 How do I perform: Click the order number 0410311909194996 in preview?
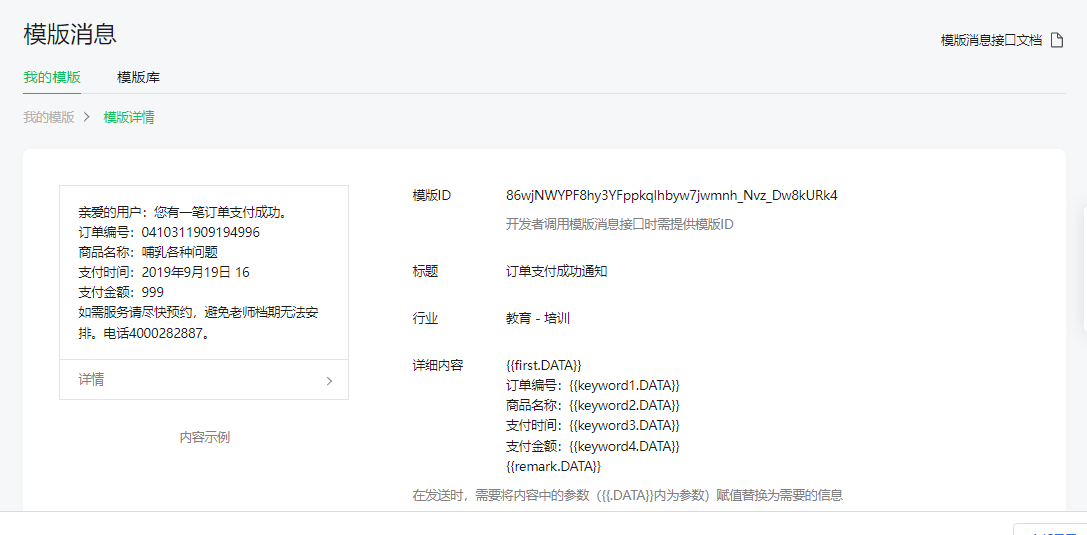tap(200, 232)
